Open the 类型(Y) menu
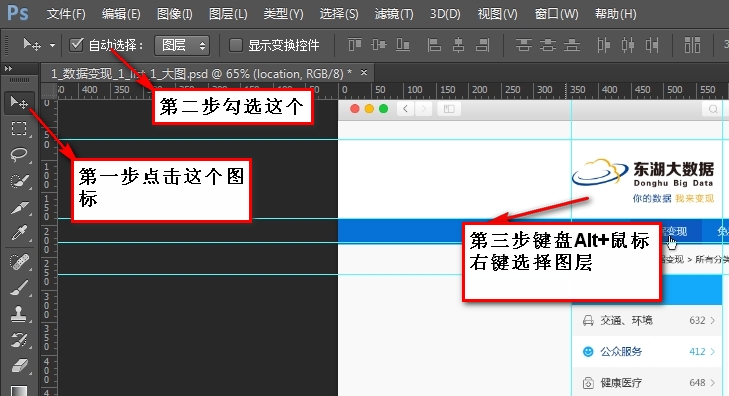The image size is (729, 396). click(x=283, y=14)
